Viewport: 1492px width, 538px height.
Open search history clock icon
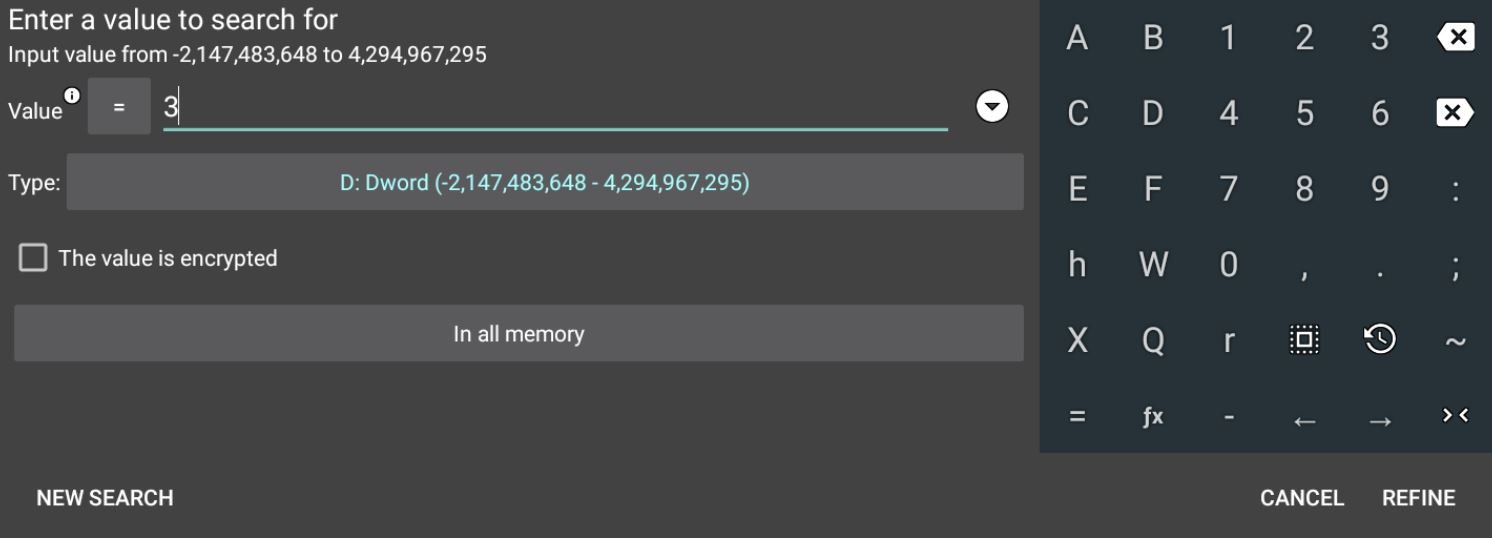pos(1380,340)
